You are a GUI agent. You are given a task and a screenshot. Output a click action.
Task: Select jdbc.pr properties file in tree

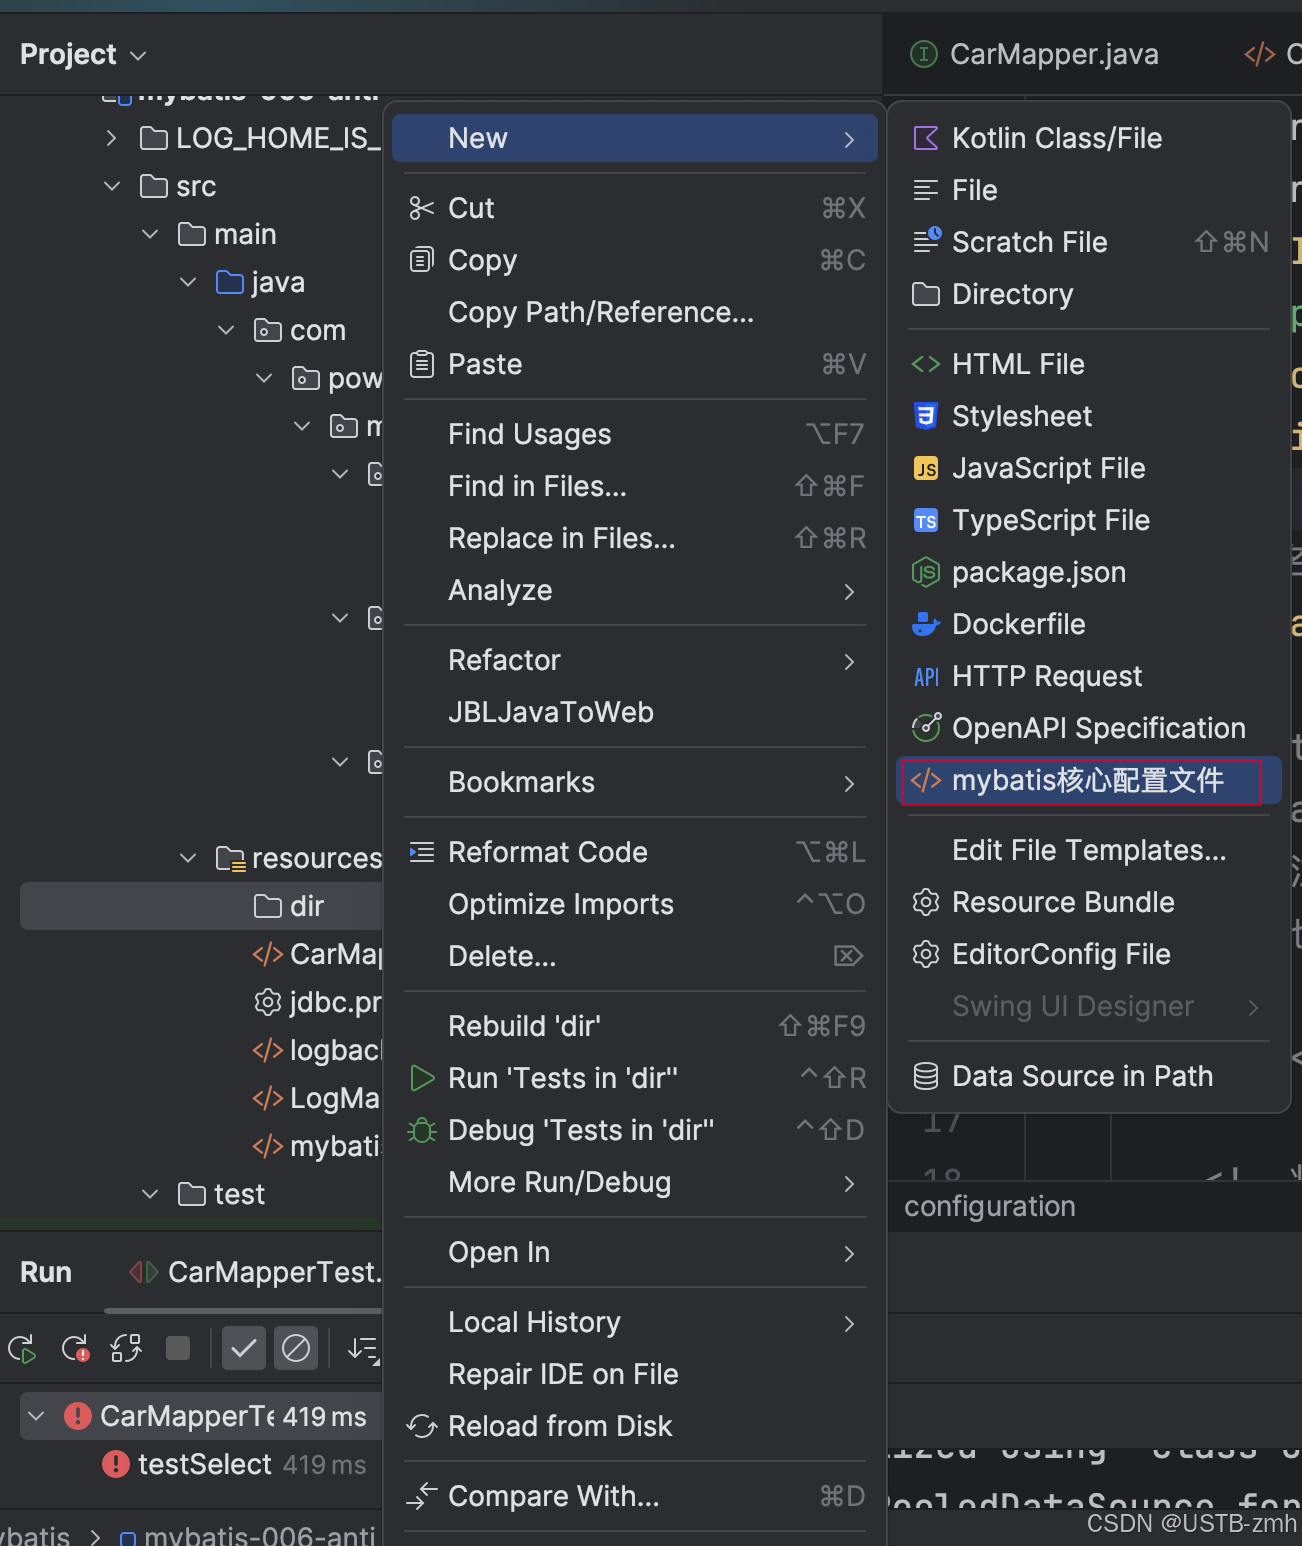(x=317, y=1002)
